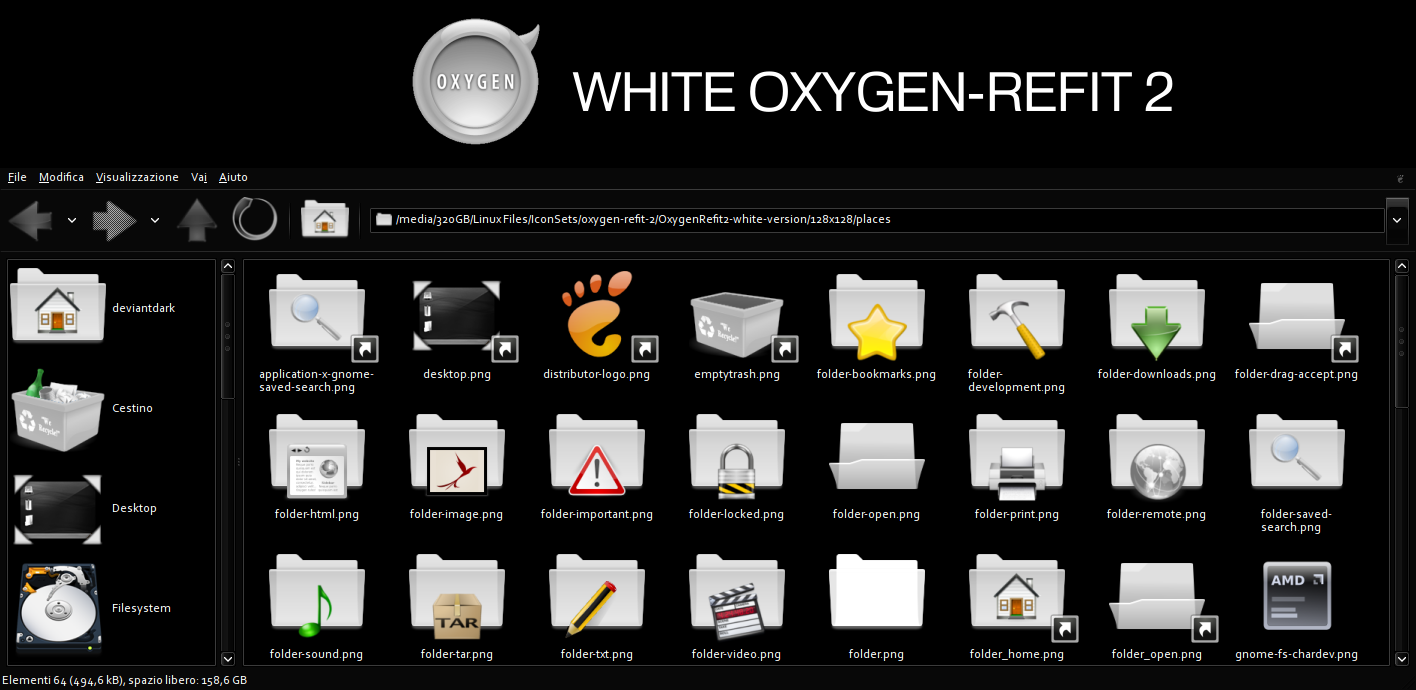Expand the location bar dropdown
The width and height of the screenshot is (1416, 690).
[x=1397, y=220]
